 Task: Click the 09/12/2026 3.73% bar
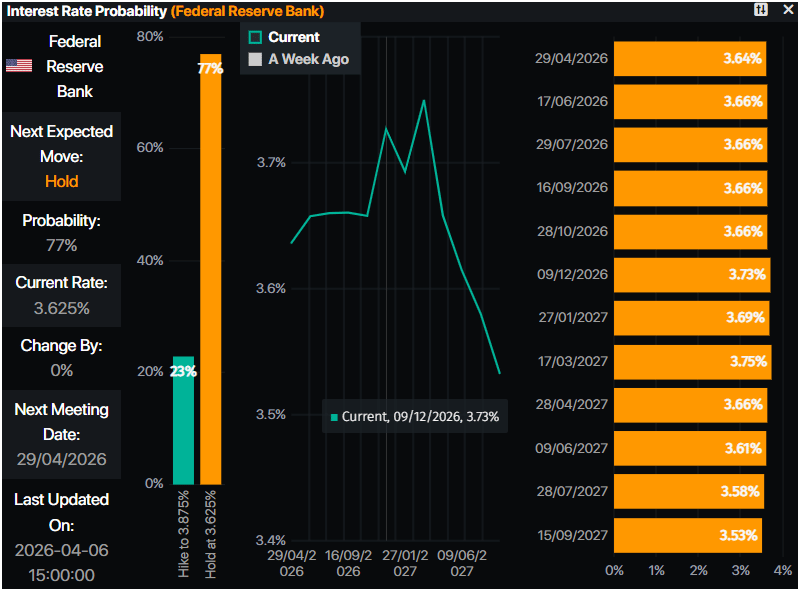point(691,275)
